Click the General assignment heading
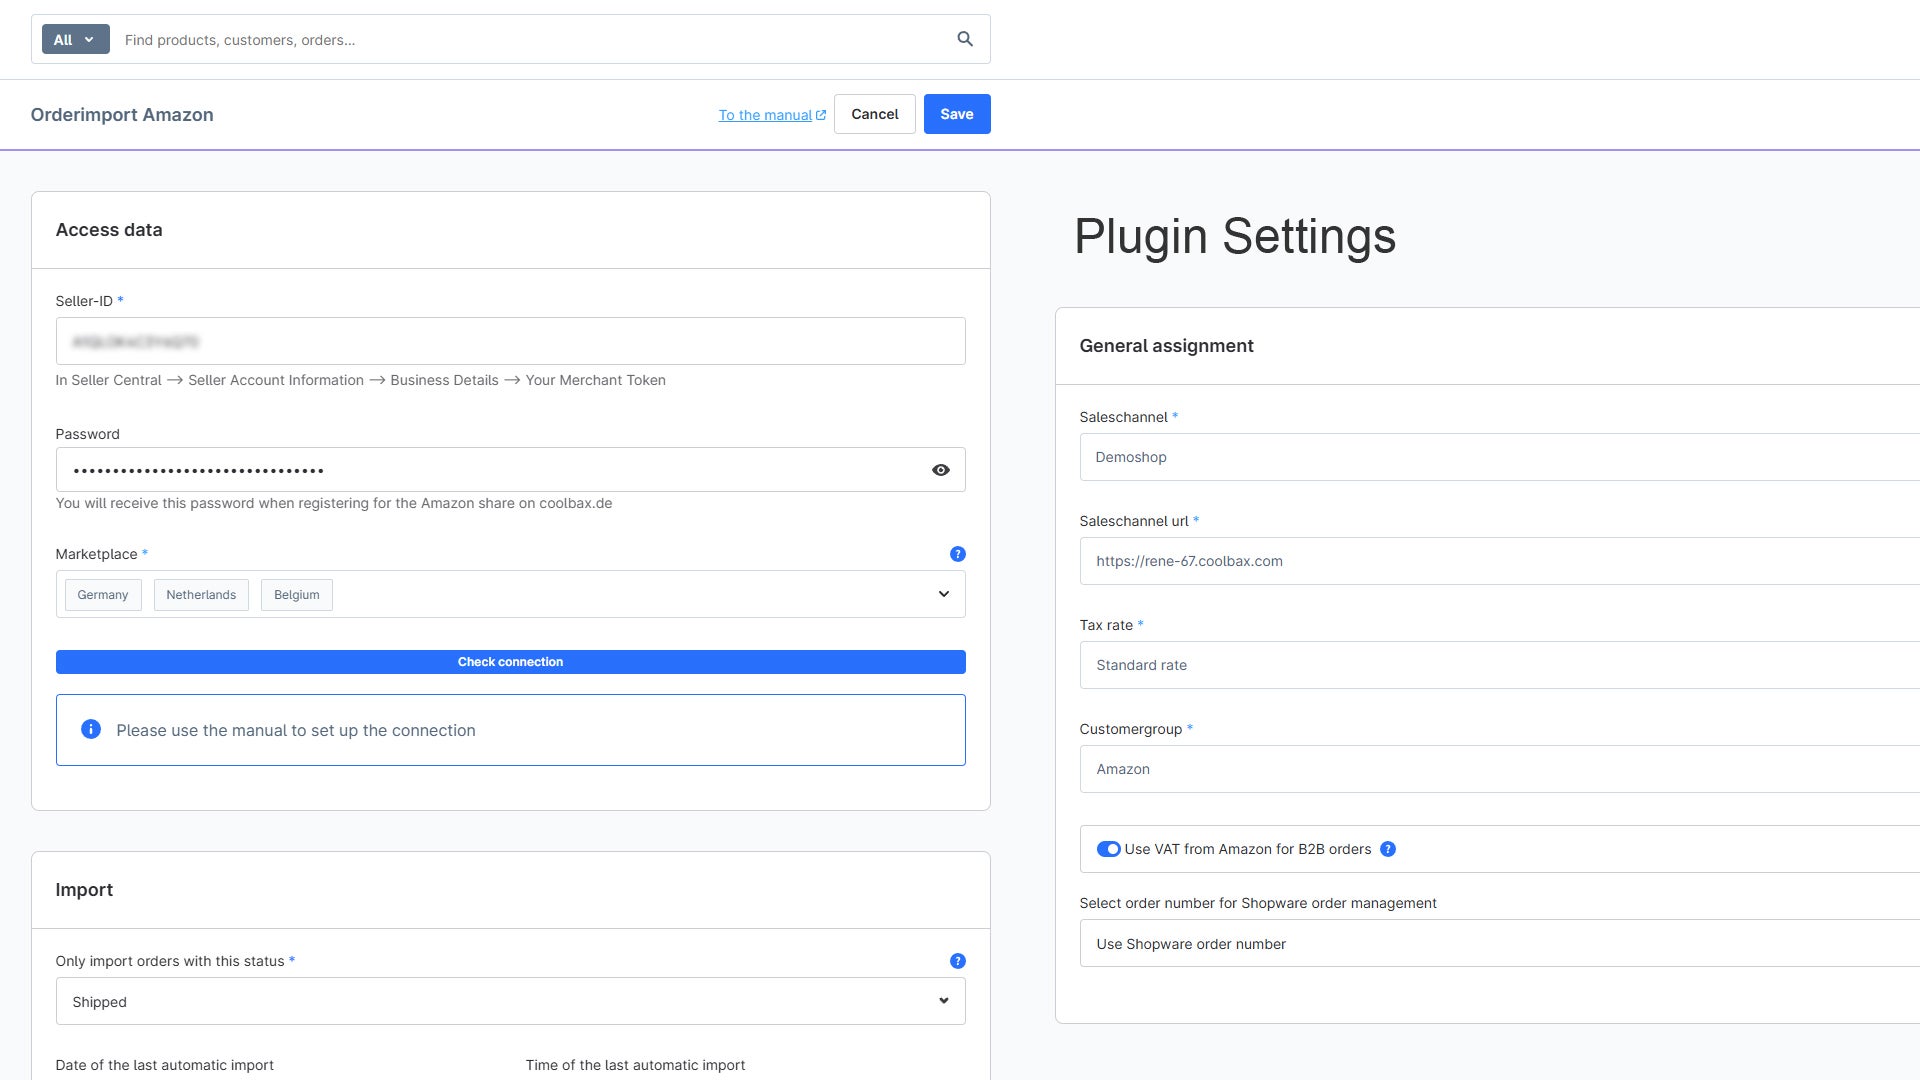Screen dimensions: 1920x1080 [x=1166, y=346]
